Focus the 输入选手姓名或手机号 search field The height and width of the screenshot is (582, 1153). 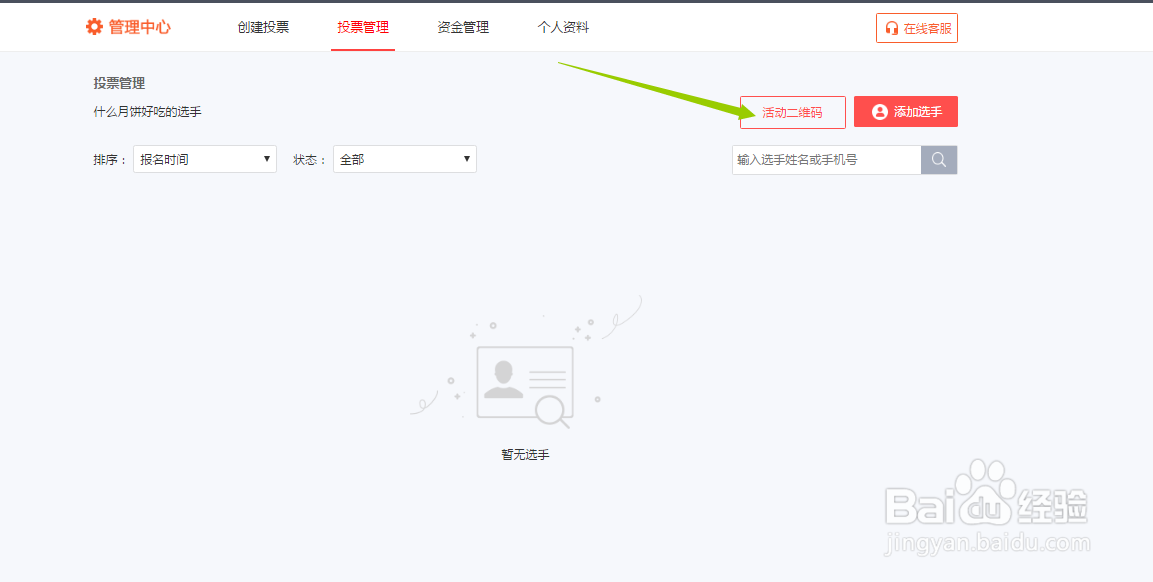[827, 160]
